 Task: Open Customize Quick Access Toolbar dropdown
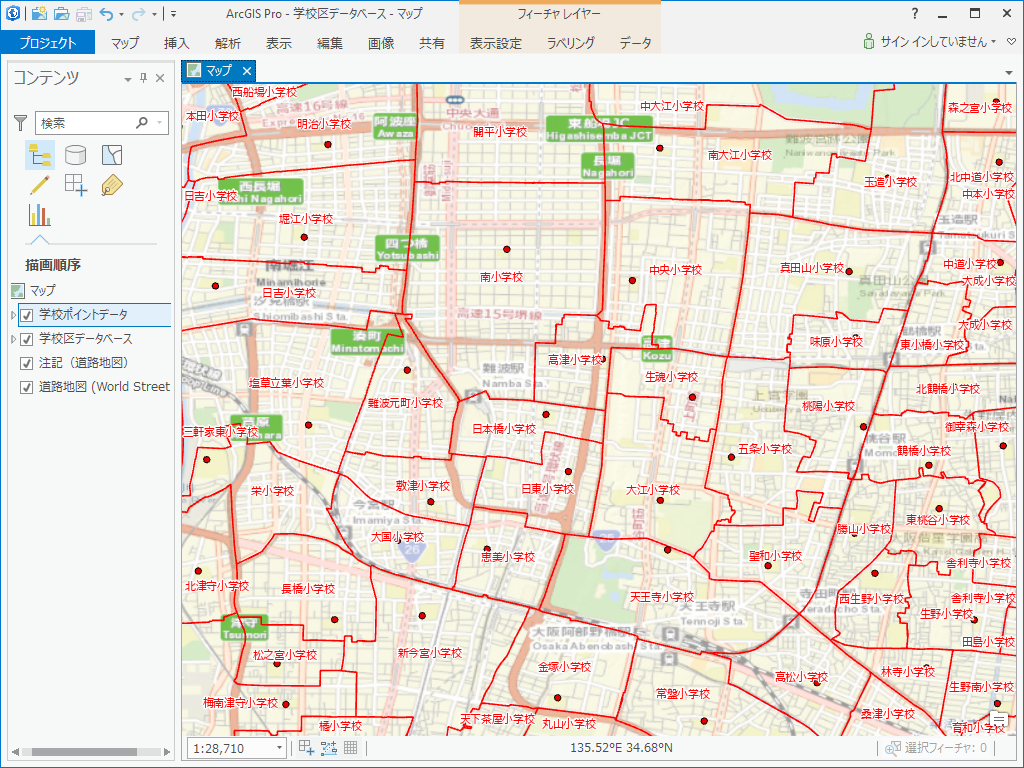click(174, 14)
